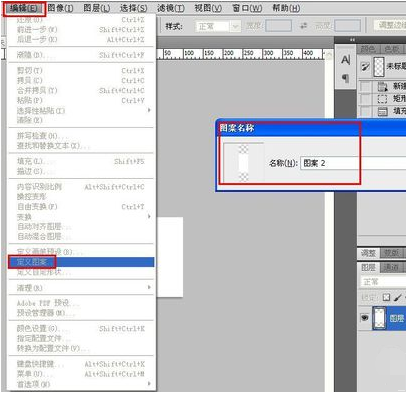406x394 pixels.
Task: Click the 高度 input field
Action: coord(347,26)
